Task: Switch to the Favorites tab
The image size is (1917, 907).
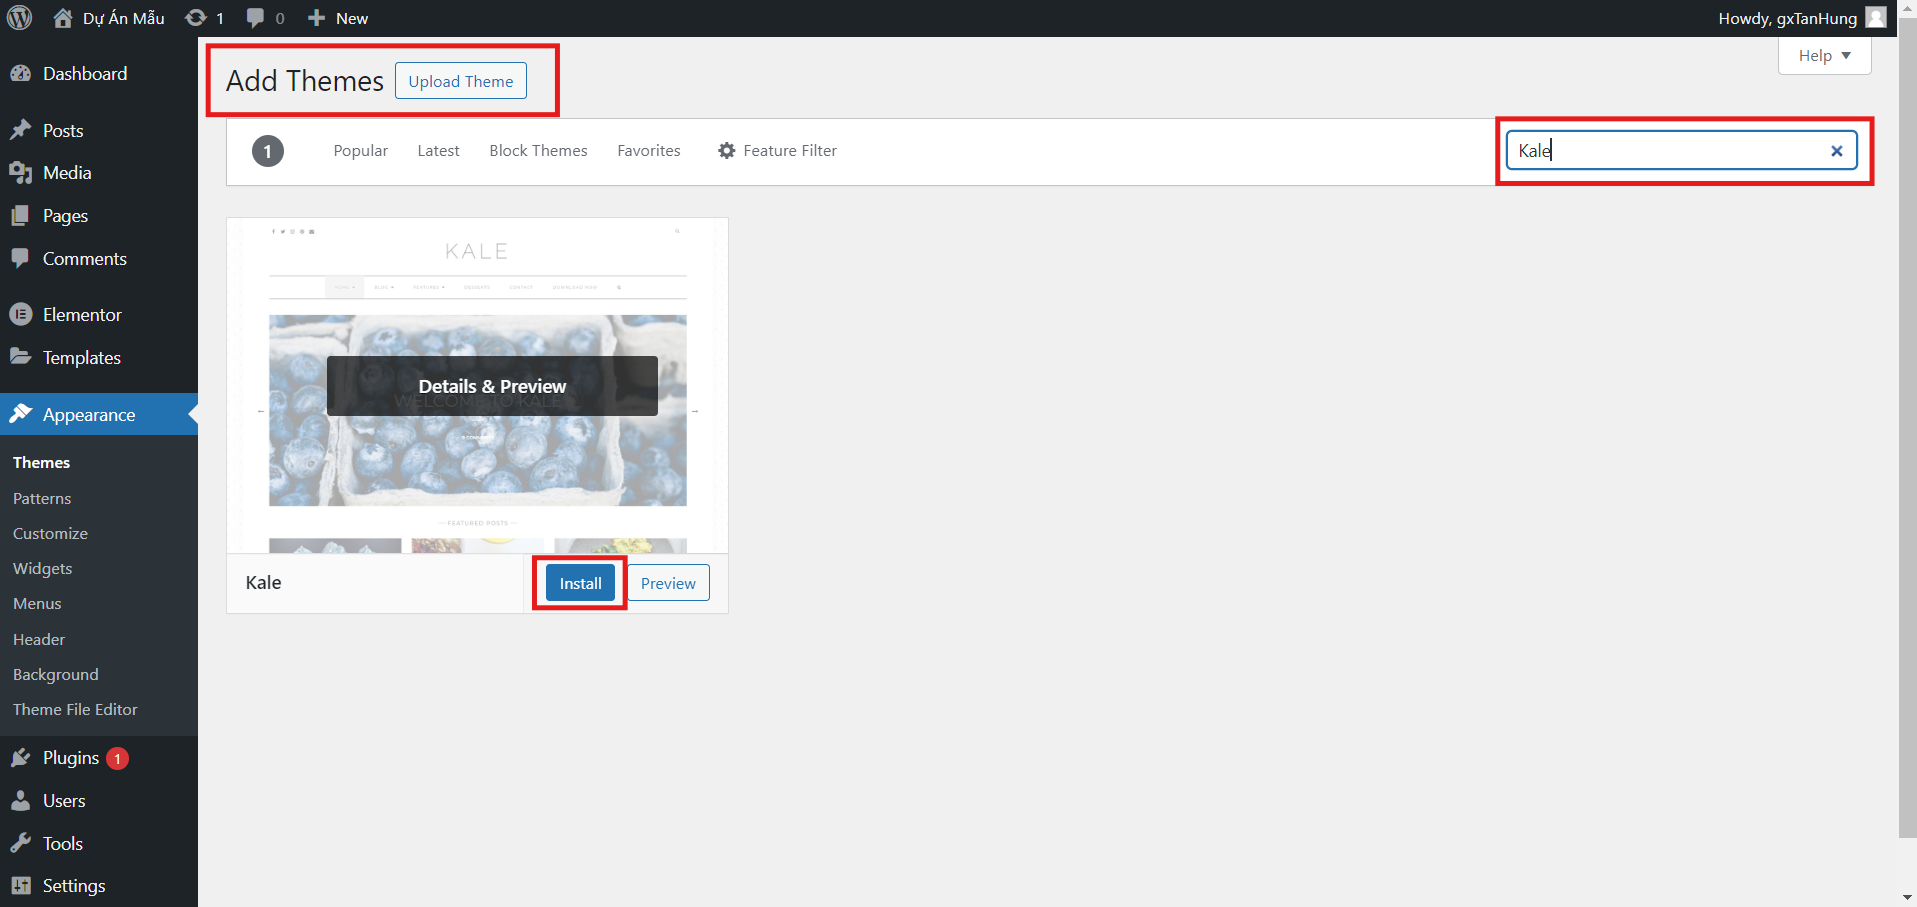Action: [649, 151]
